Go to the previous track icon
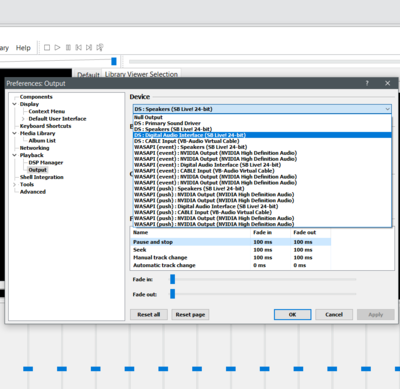400x389 pixels. 79,48
